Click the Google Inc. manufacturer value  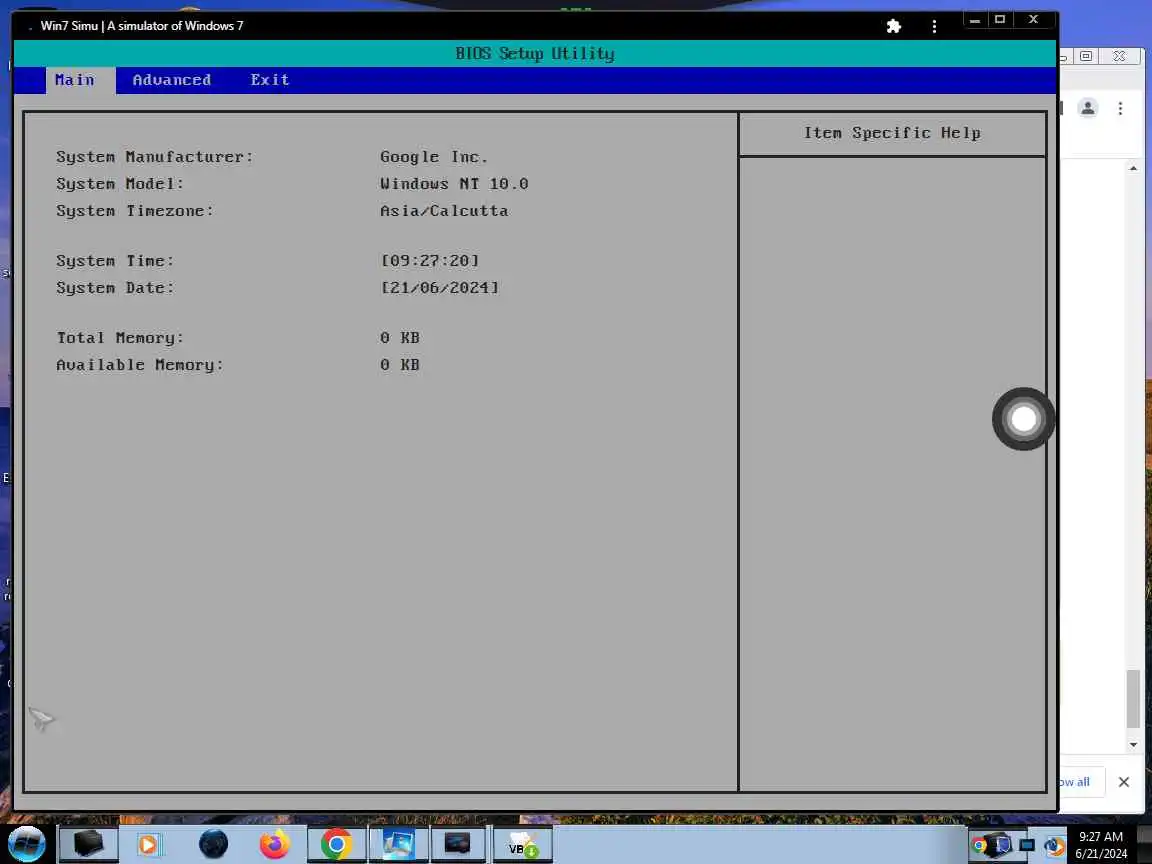pyautogui.click(x=433, y=157)
